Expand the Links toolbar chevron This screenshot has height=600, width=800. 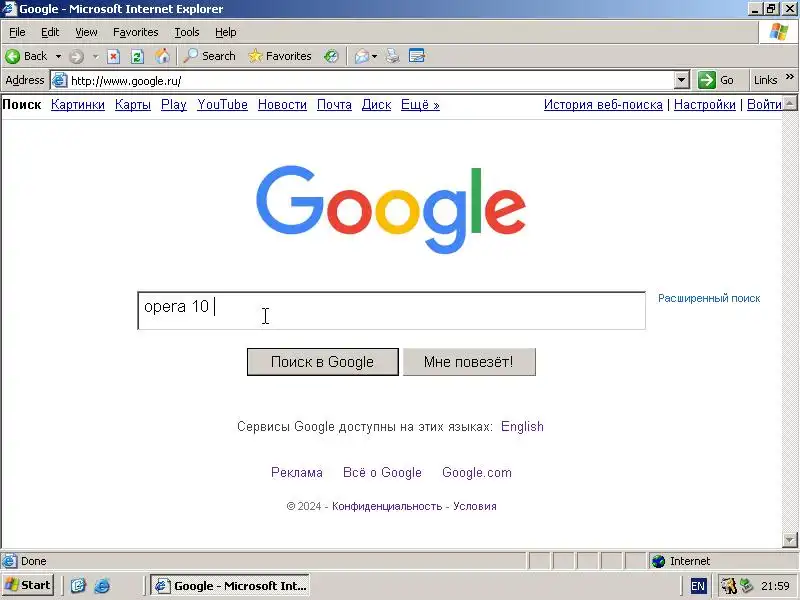[x=789, y=78]
